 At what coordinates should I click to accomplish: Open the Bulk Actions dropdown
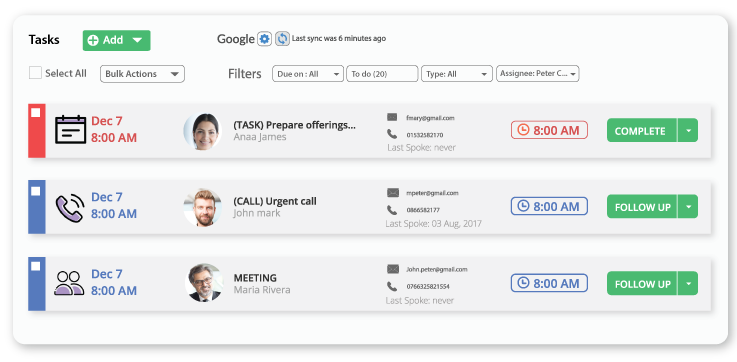click(142, 74)
